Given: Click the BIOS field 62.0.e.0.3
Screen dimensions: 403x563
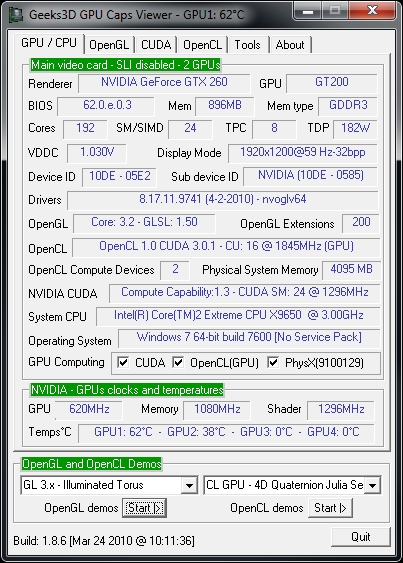Looking at the screenshot, I should click(106, 106).
